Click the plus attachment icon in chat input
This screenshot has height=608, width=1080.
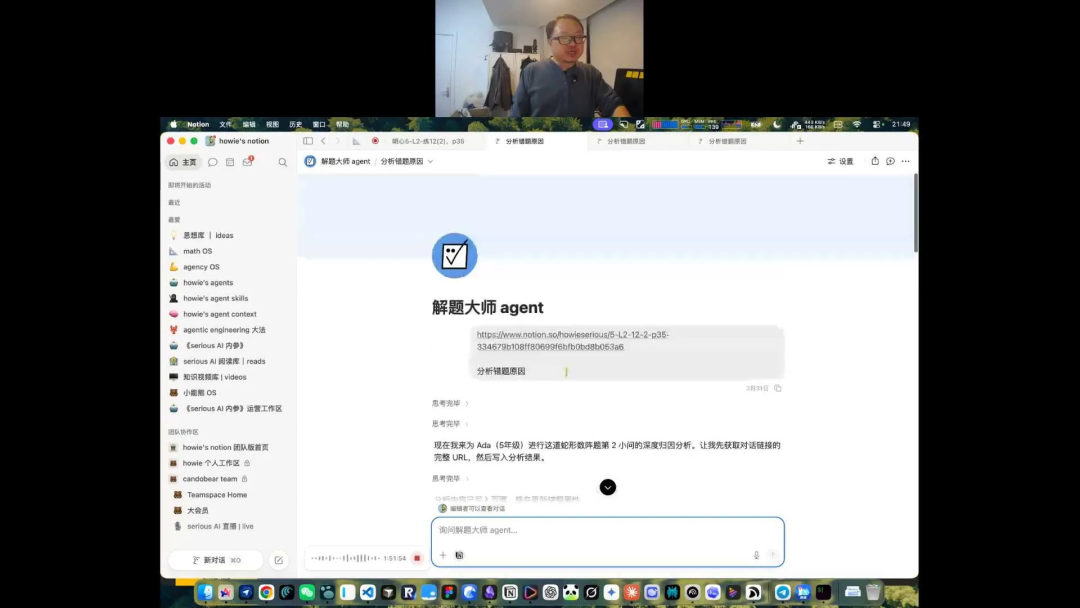[443, 555]
